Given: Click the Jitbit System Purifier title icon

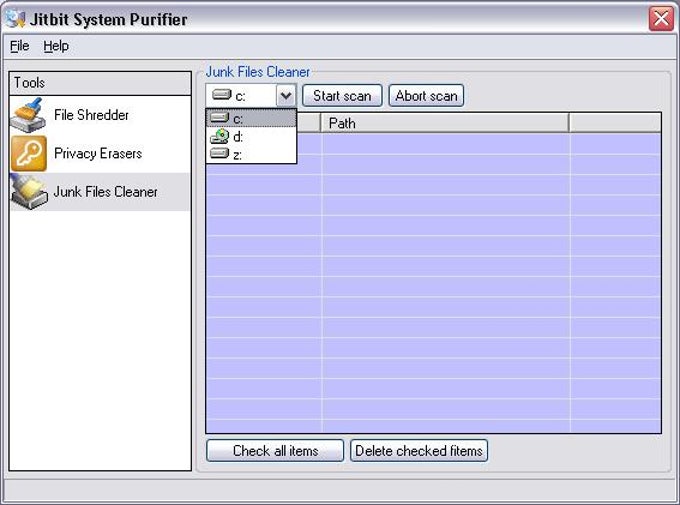Looking at the screenshot, I should tap(16, 19).
